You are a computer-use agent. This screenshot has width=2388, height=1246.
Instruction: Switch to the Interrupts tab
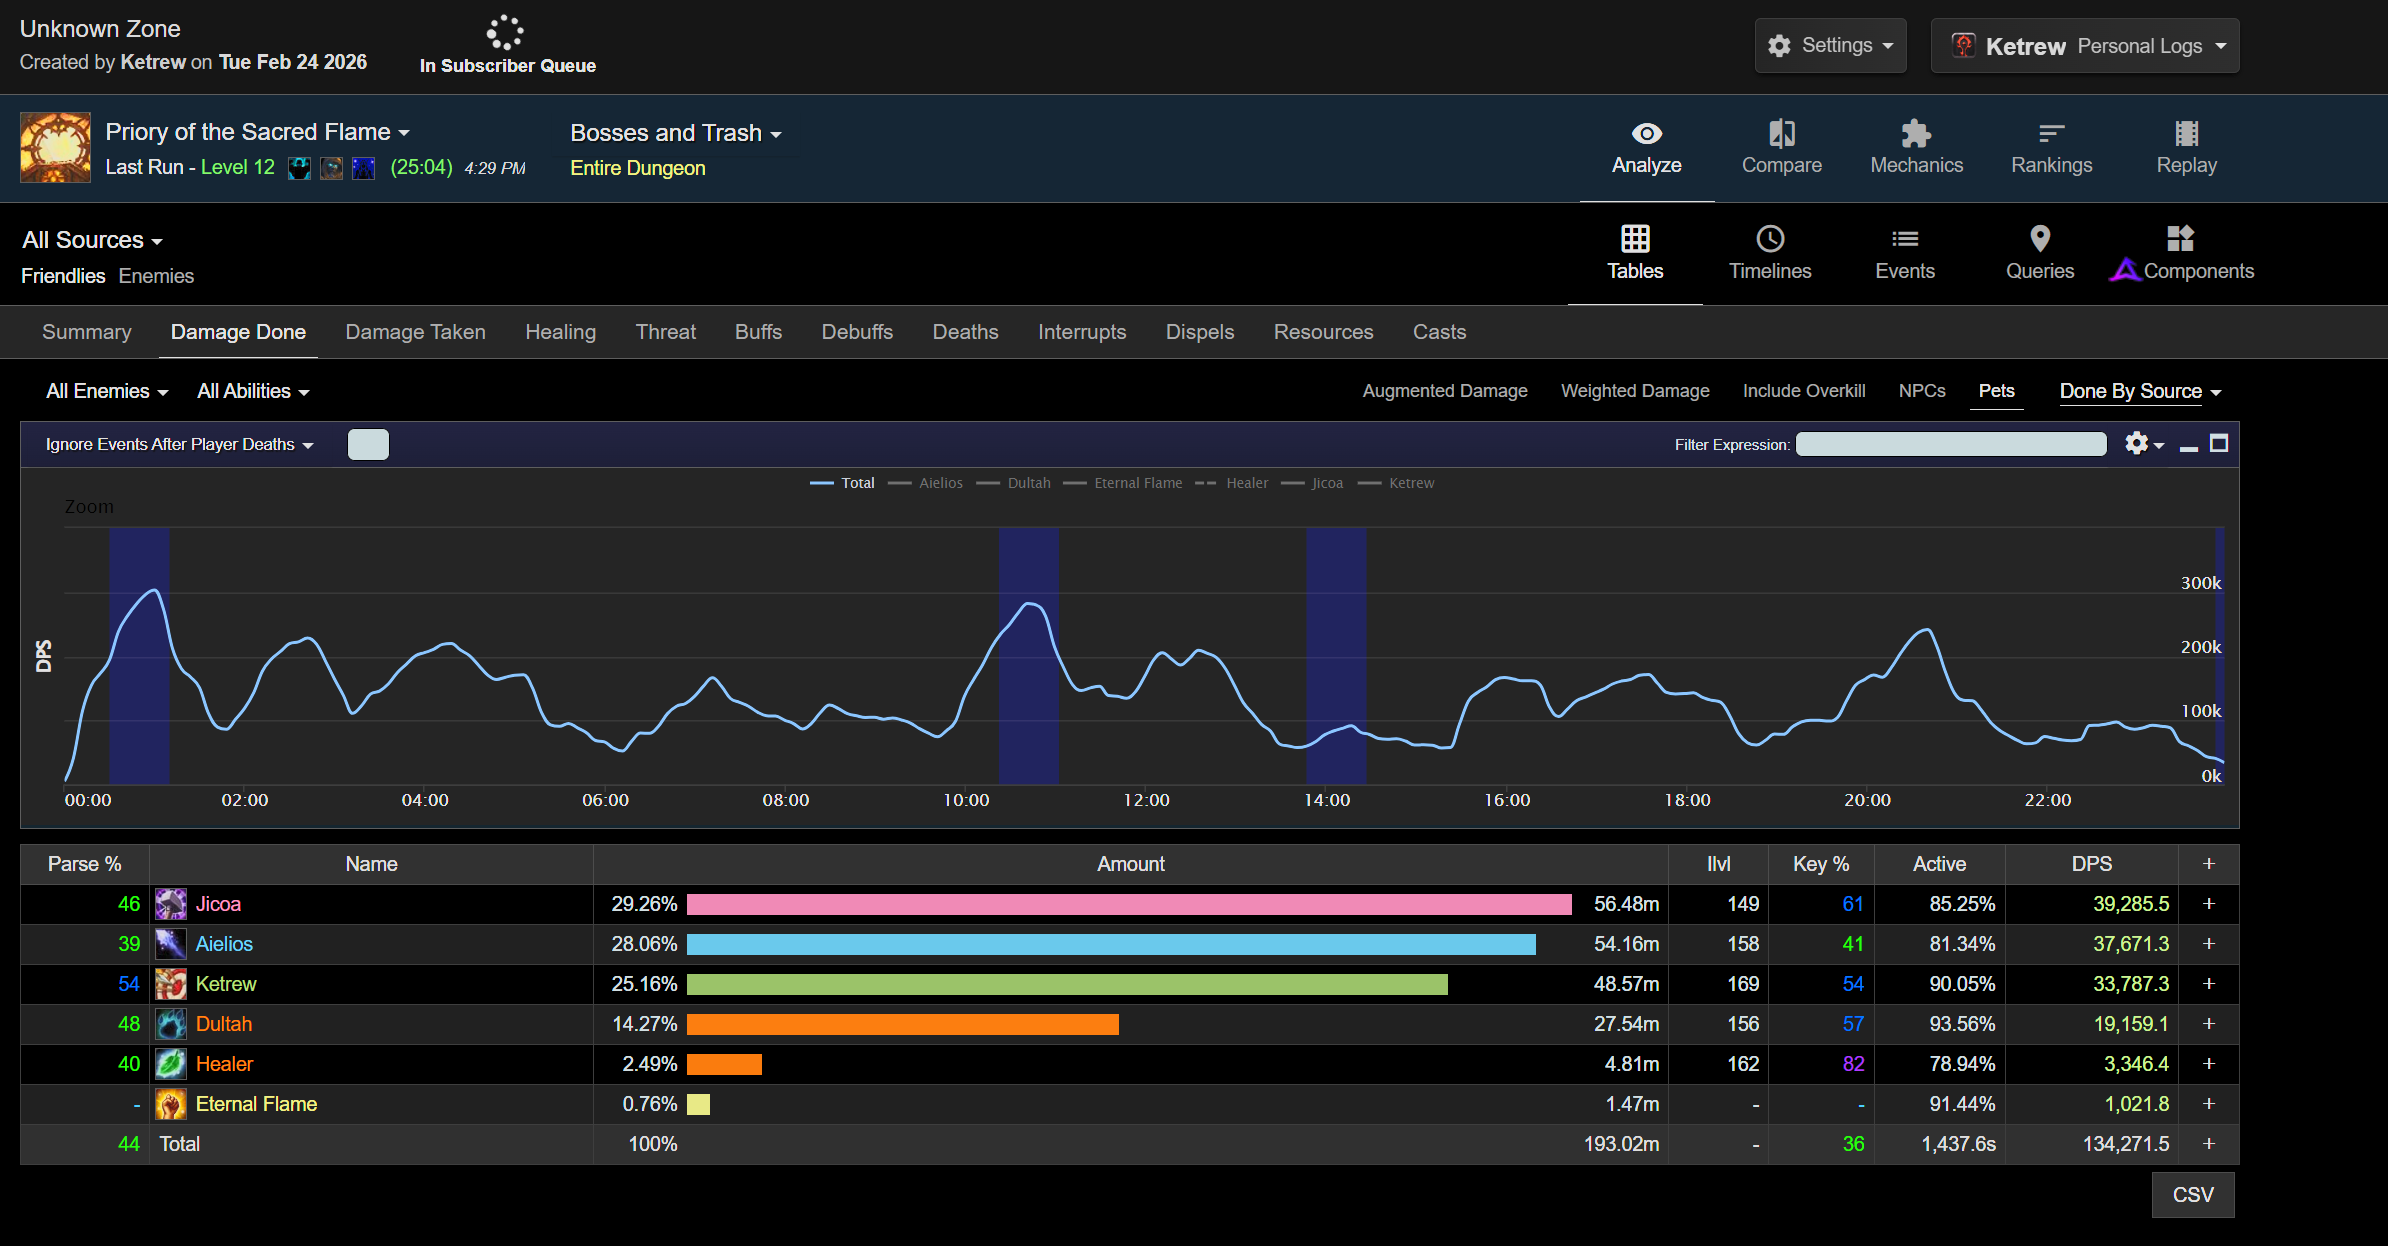click(1081, 332)
